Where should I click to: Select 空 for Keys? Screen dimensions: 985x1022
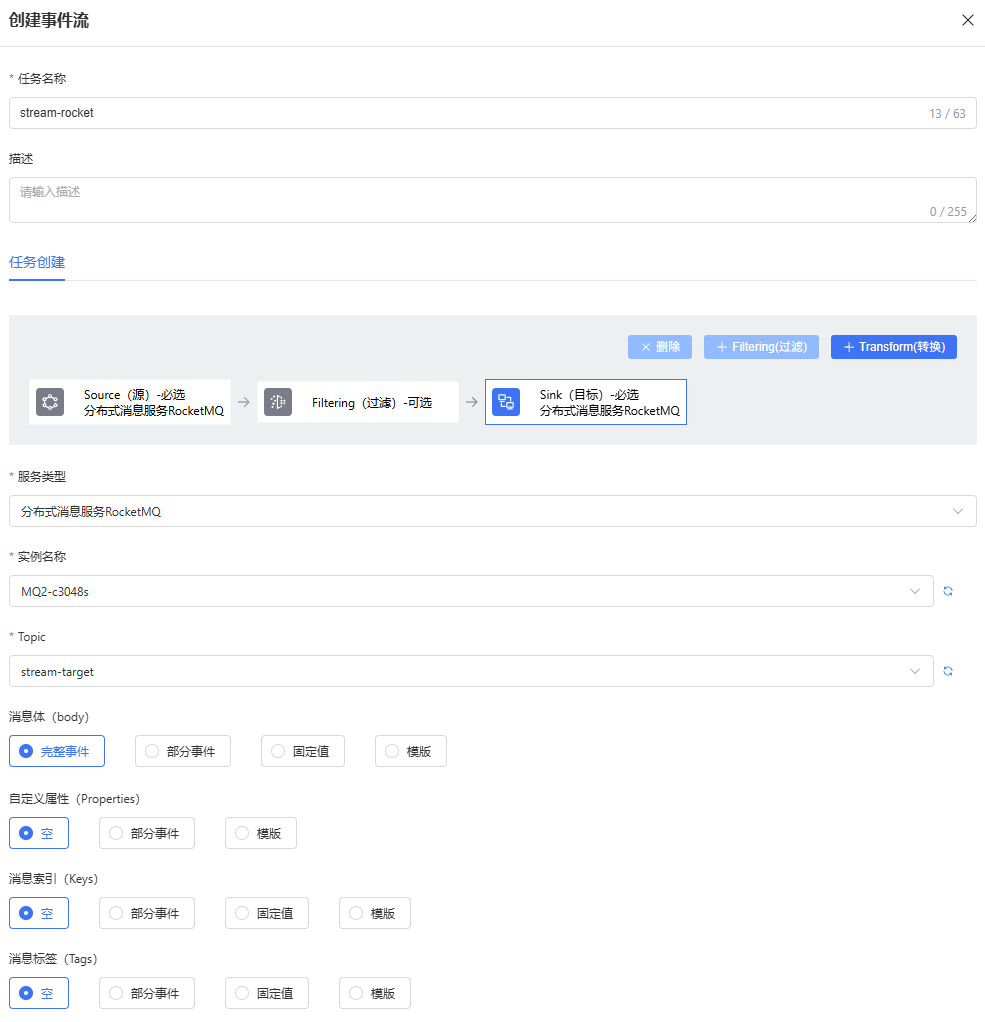point(38,913)
